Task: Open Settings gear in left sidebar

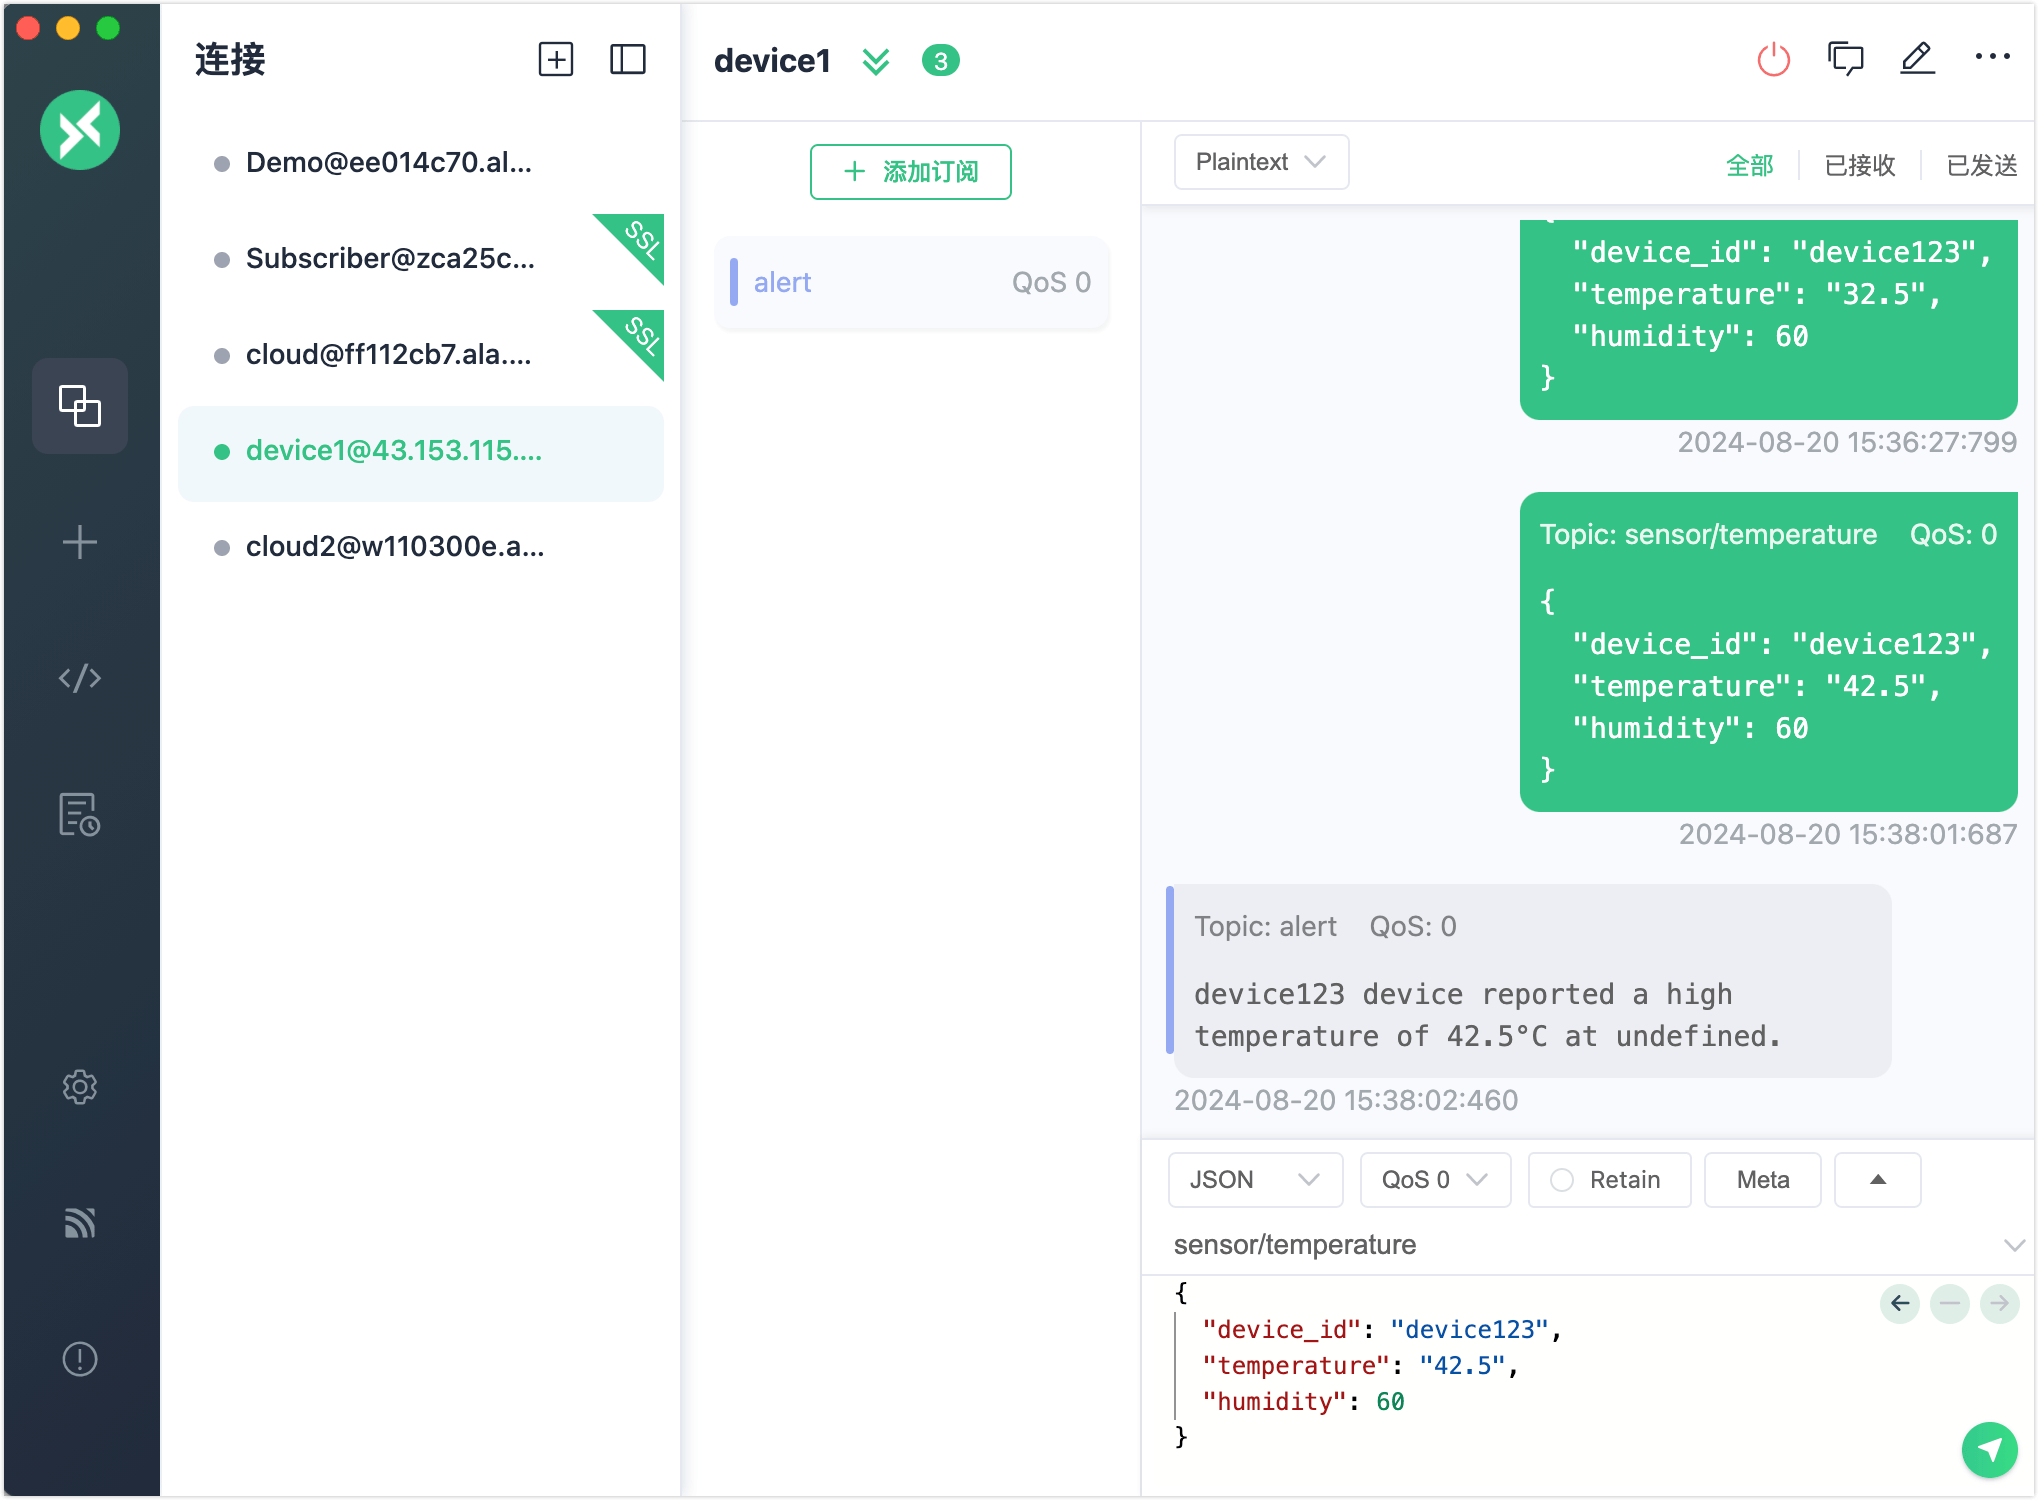Action: click(x=80, y=1087)
